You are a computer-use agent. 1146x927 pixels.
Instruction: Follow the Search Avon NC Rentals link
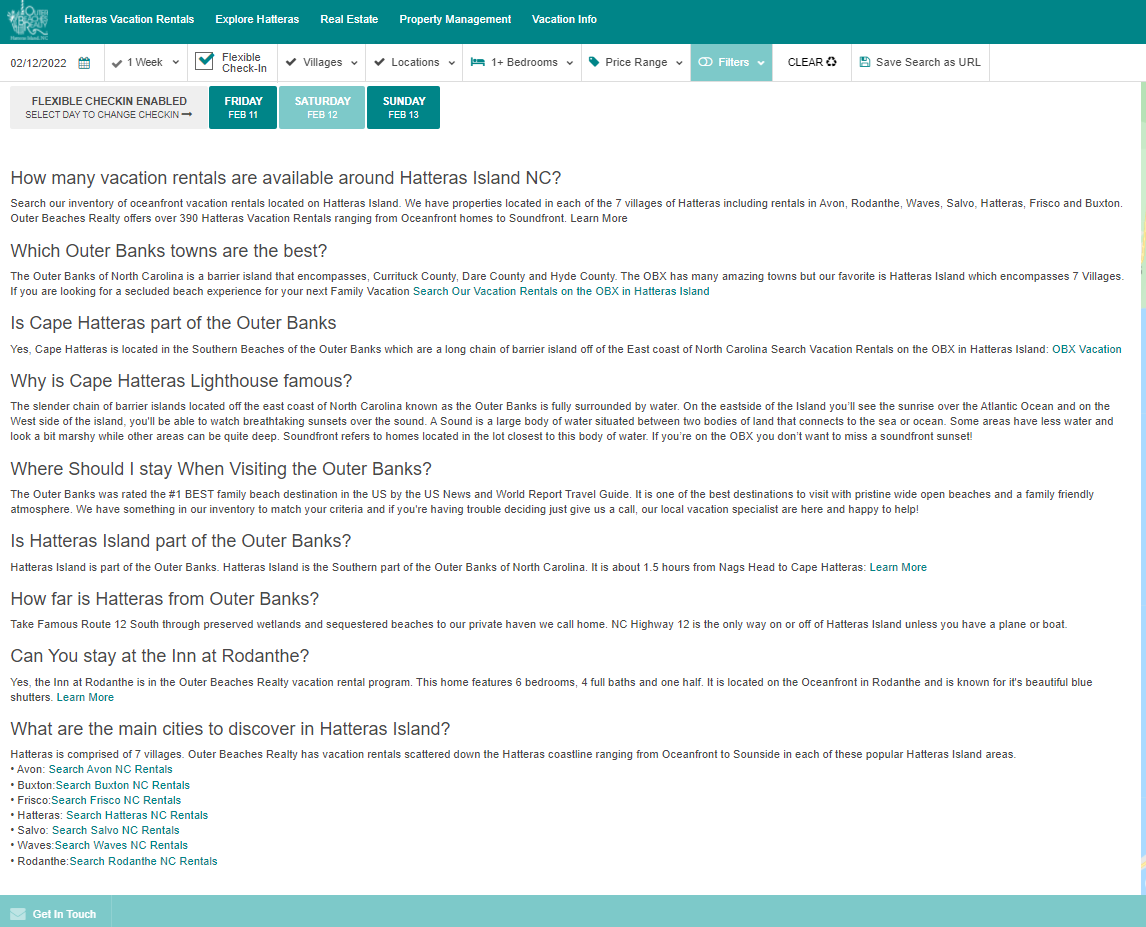[110, 770]
